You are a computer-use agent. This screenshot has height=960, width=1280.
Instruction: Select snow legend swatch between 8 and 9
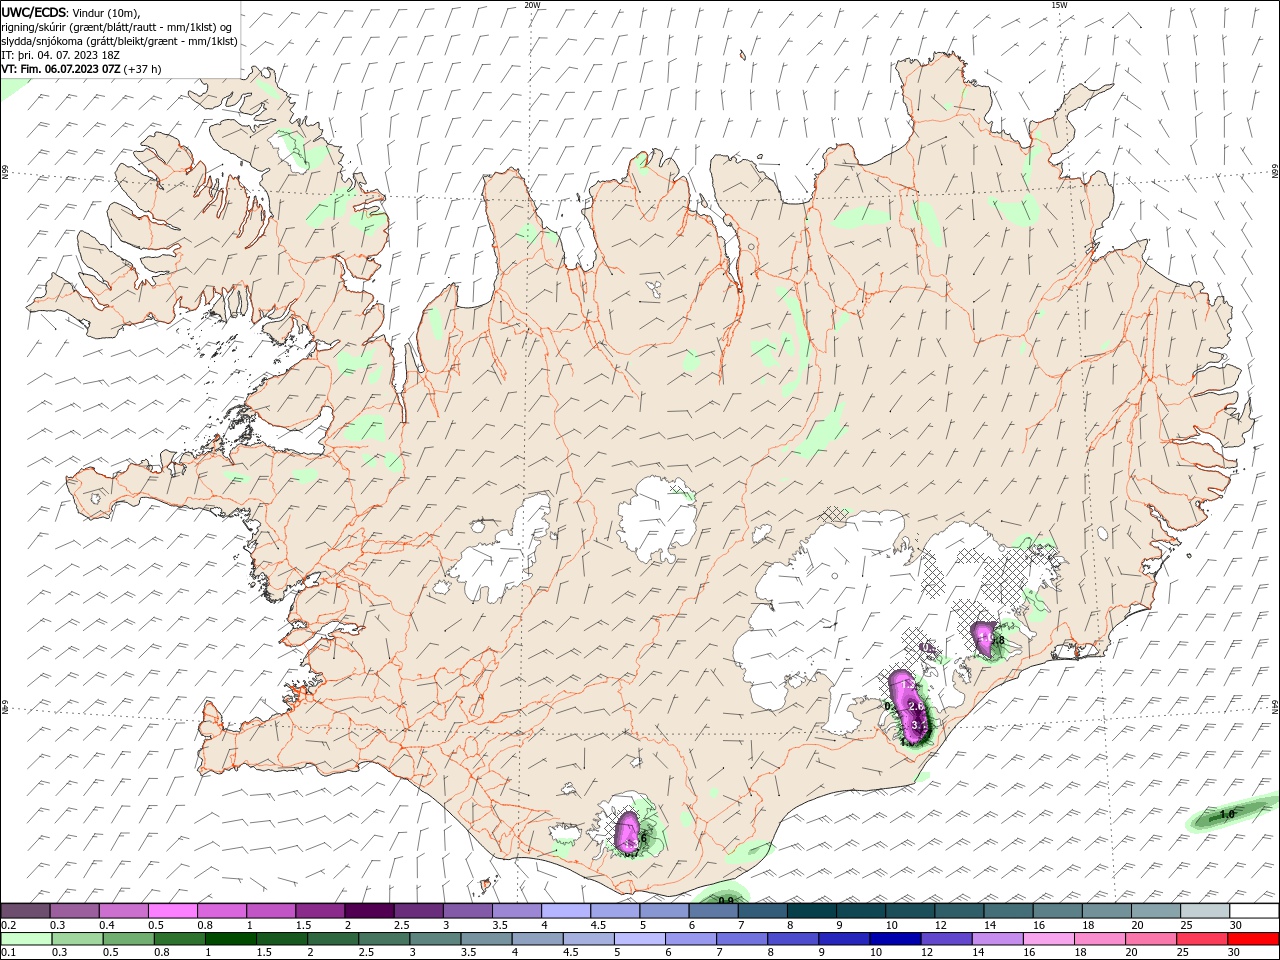pyautogui.click(x=811, y=910)
